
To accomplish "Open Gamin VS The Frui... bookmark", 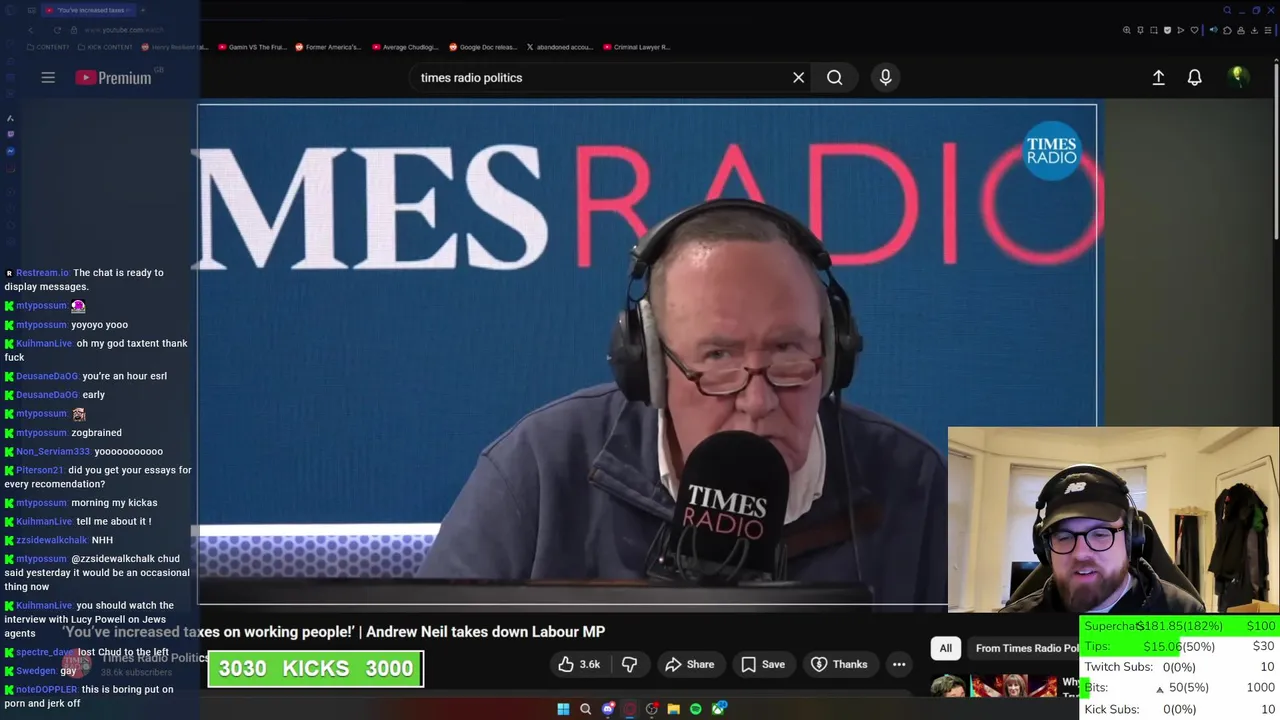I will tap(252, 47).
